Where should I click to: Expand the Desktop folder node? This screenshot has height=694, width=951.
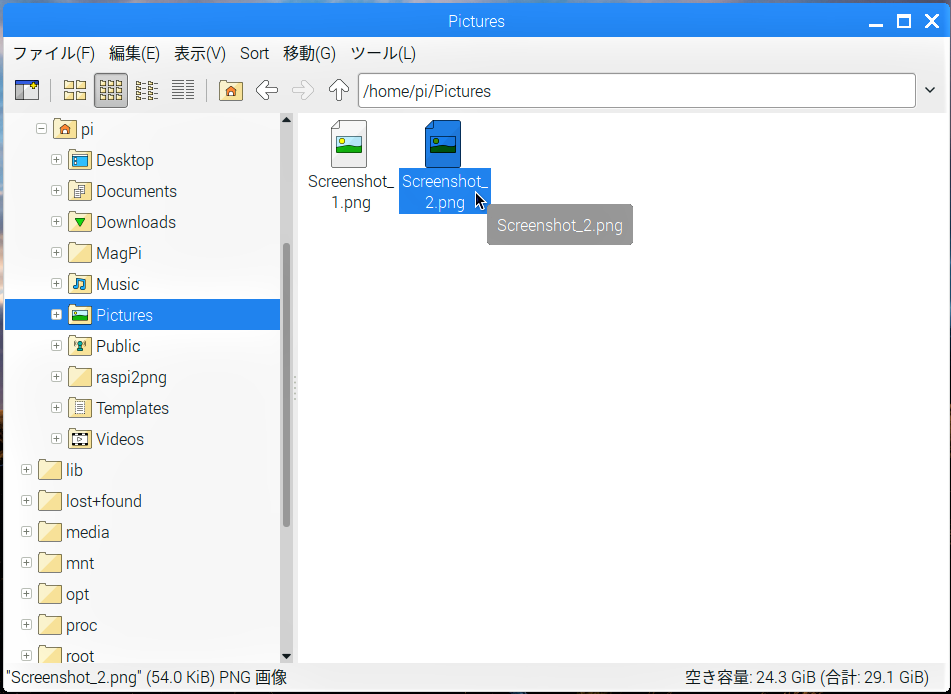click(x=56, y=160)
